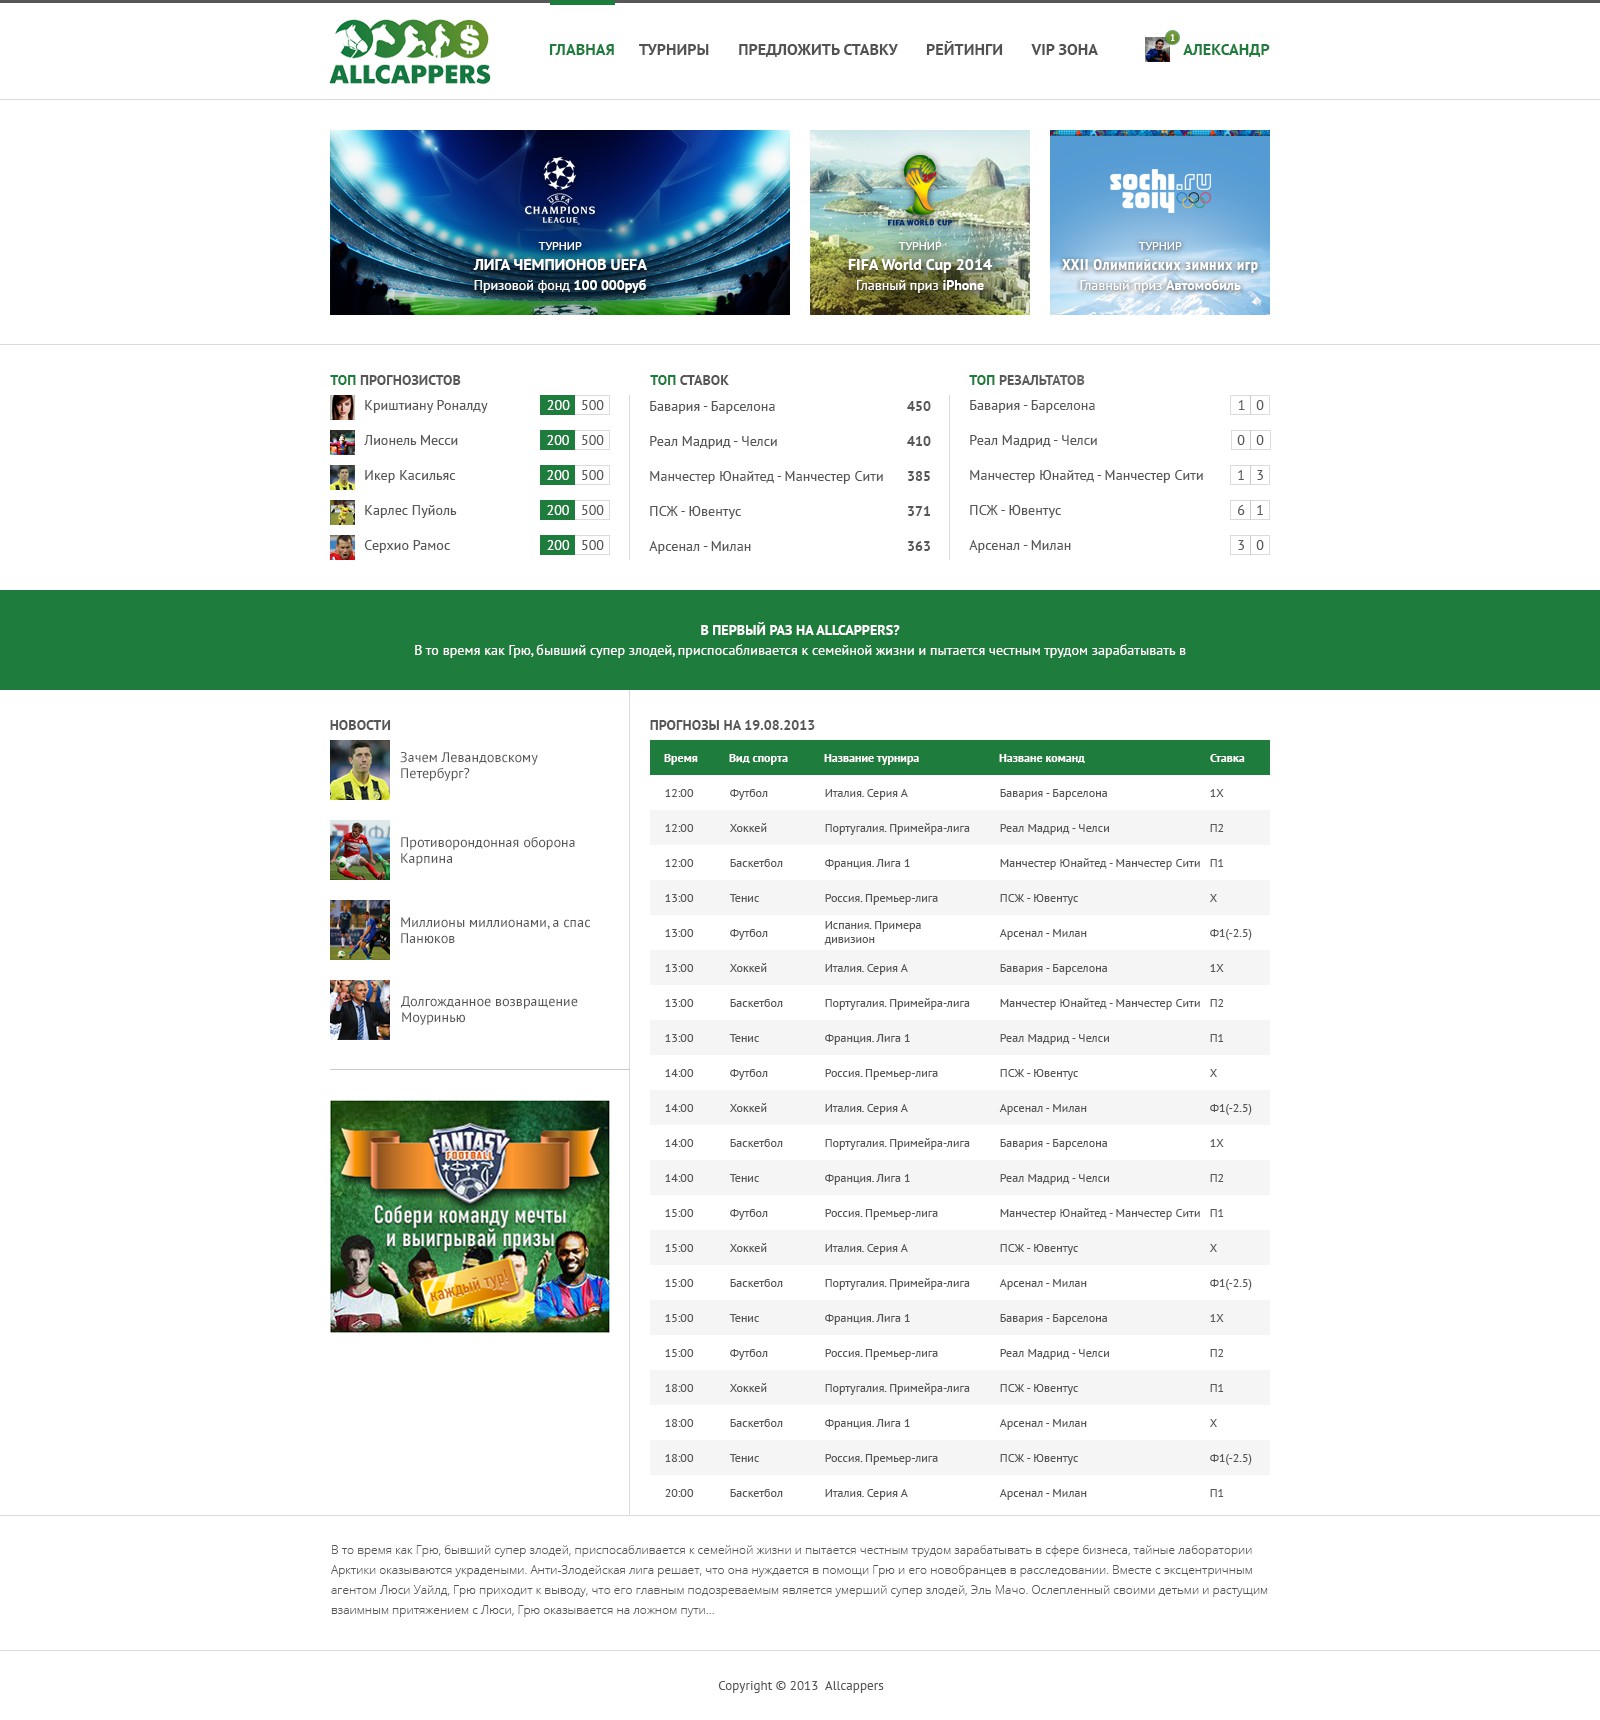1600x1720 pixels.
Task: Open forecaster Криштиану Роналду name link
Action: 426,405
